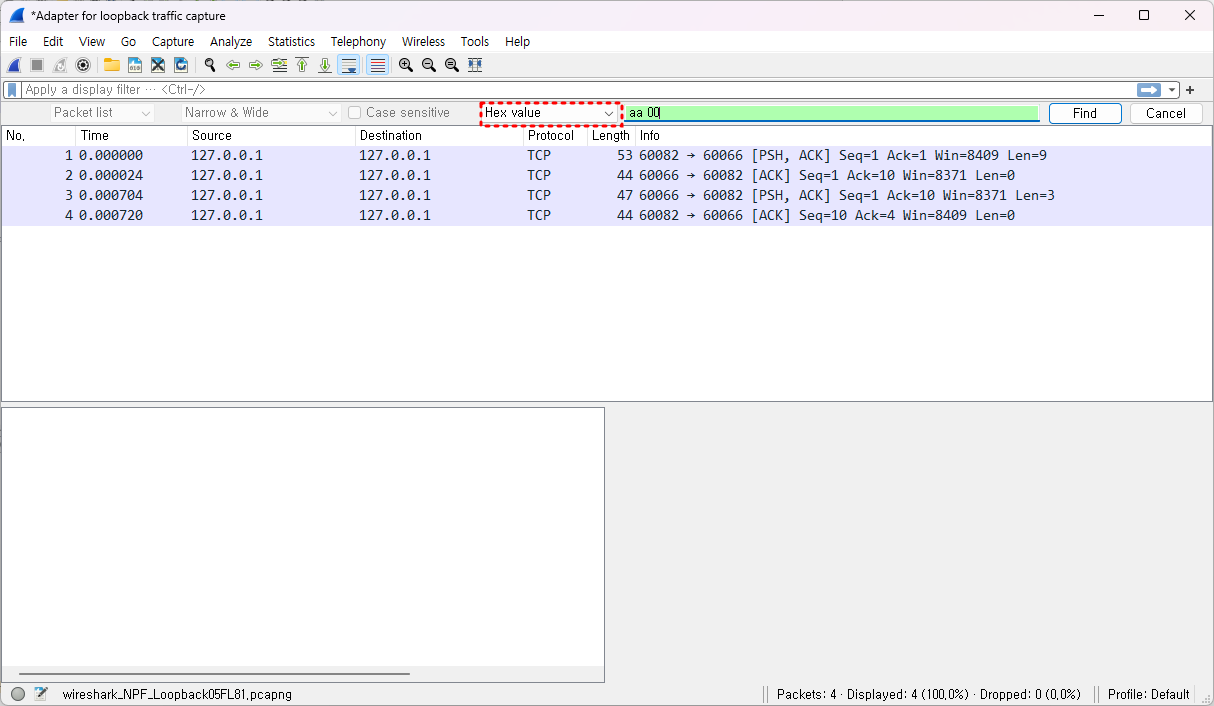Sort by the Protocol column header

[x=556, y=136]
